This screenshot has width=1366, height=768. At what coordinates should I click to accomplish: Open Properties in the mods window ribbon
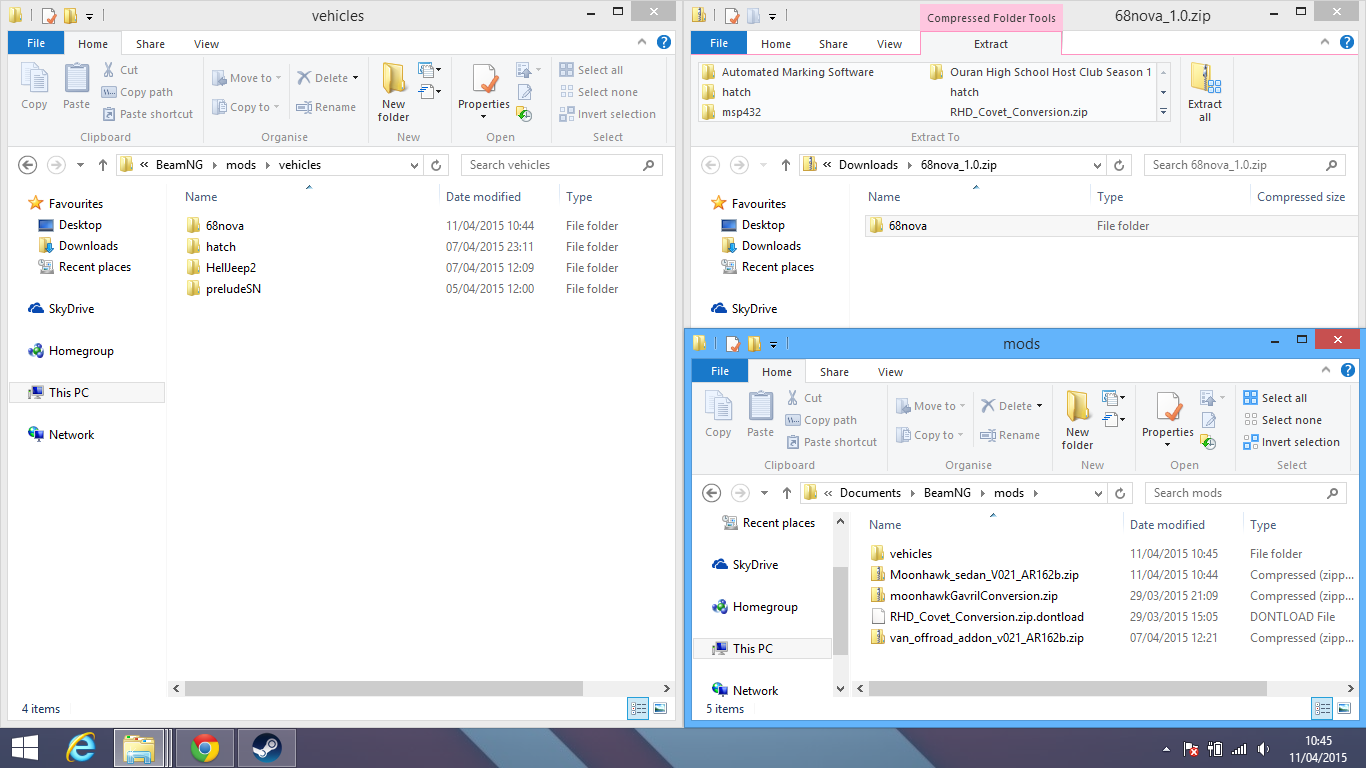click(1168, 413)
